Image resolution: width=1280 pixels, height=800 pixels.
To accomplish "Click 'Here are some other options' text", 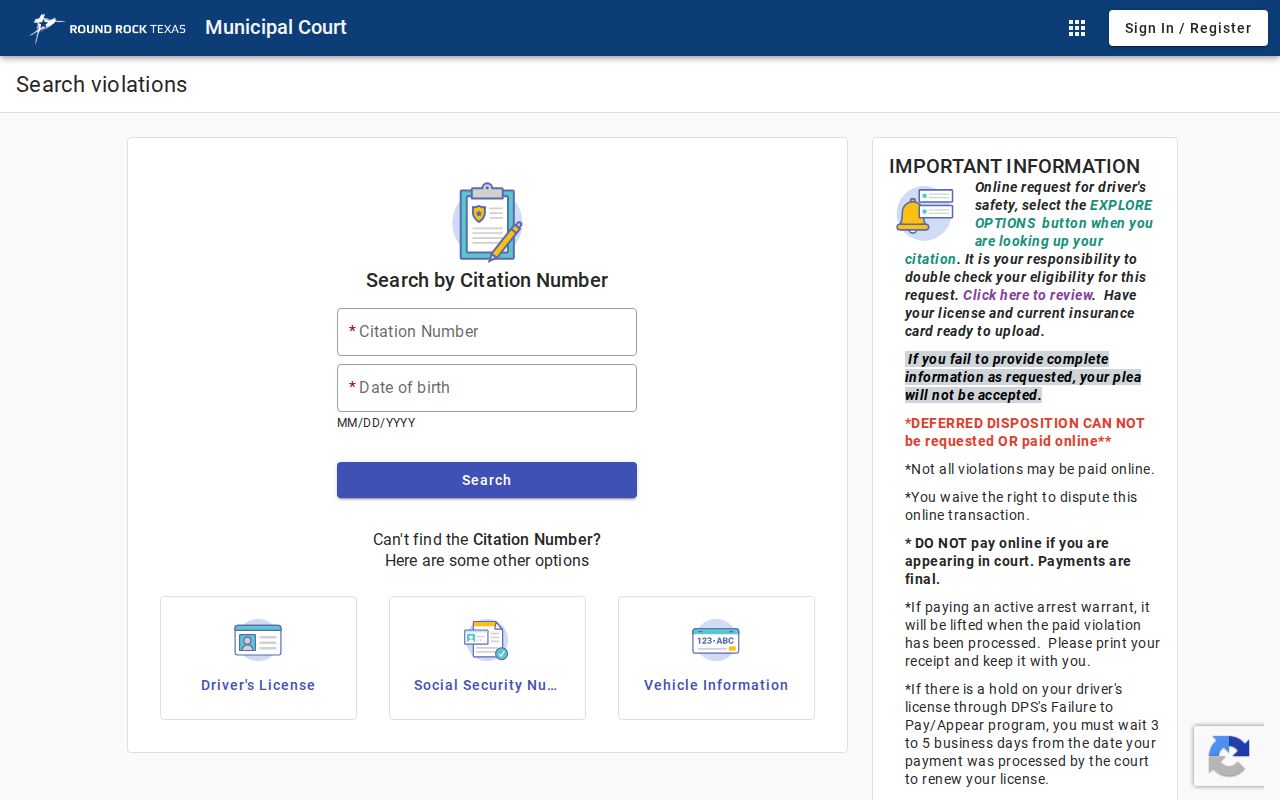I will [487, 560].
